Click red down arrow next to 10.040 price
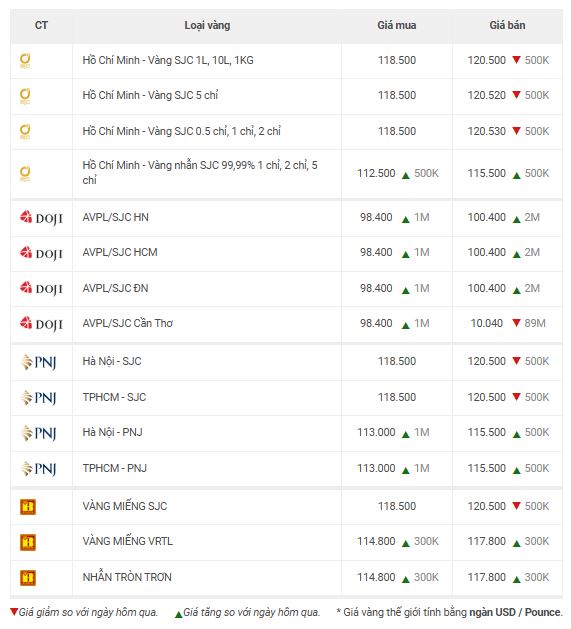Image resolution: width=571 pixels, height=629 pixels. [x=516, y=323]
